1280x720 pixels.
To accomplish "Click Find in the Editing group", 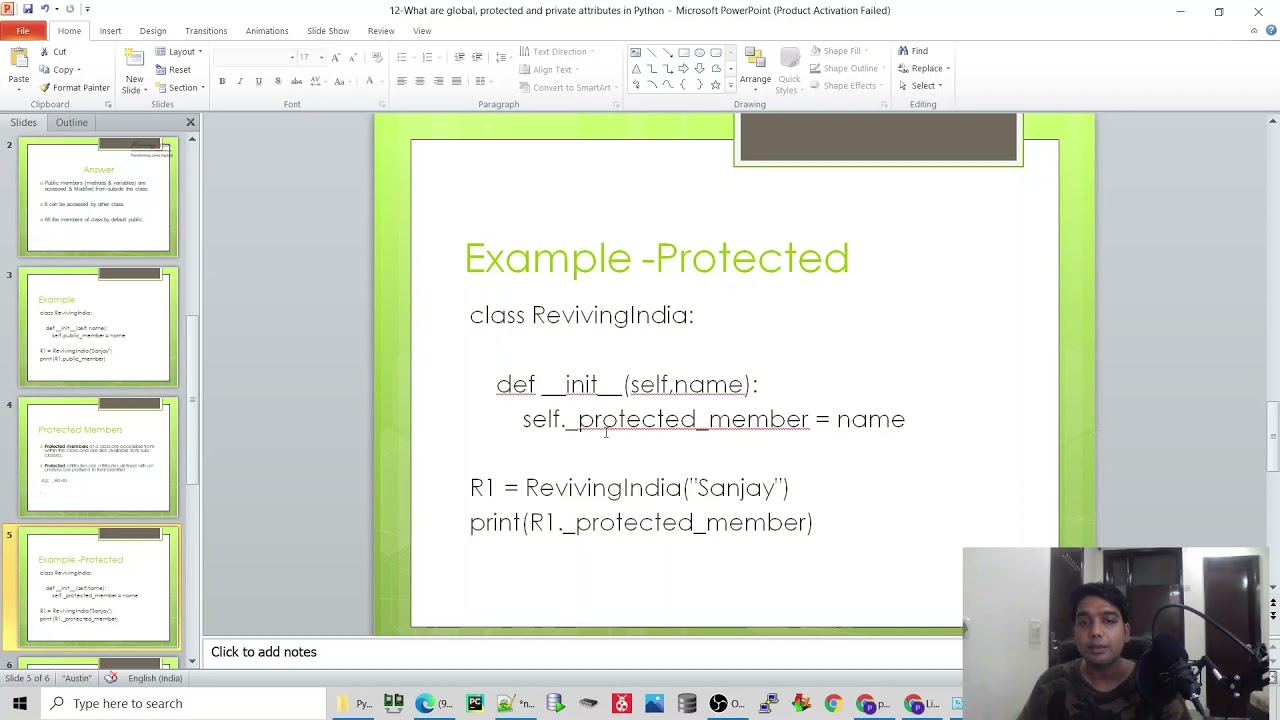I will click(913, 51).
